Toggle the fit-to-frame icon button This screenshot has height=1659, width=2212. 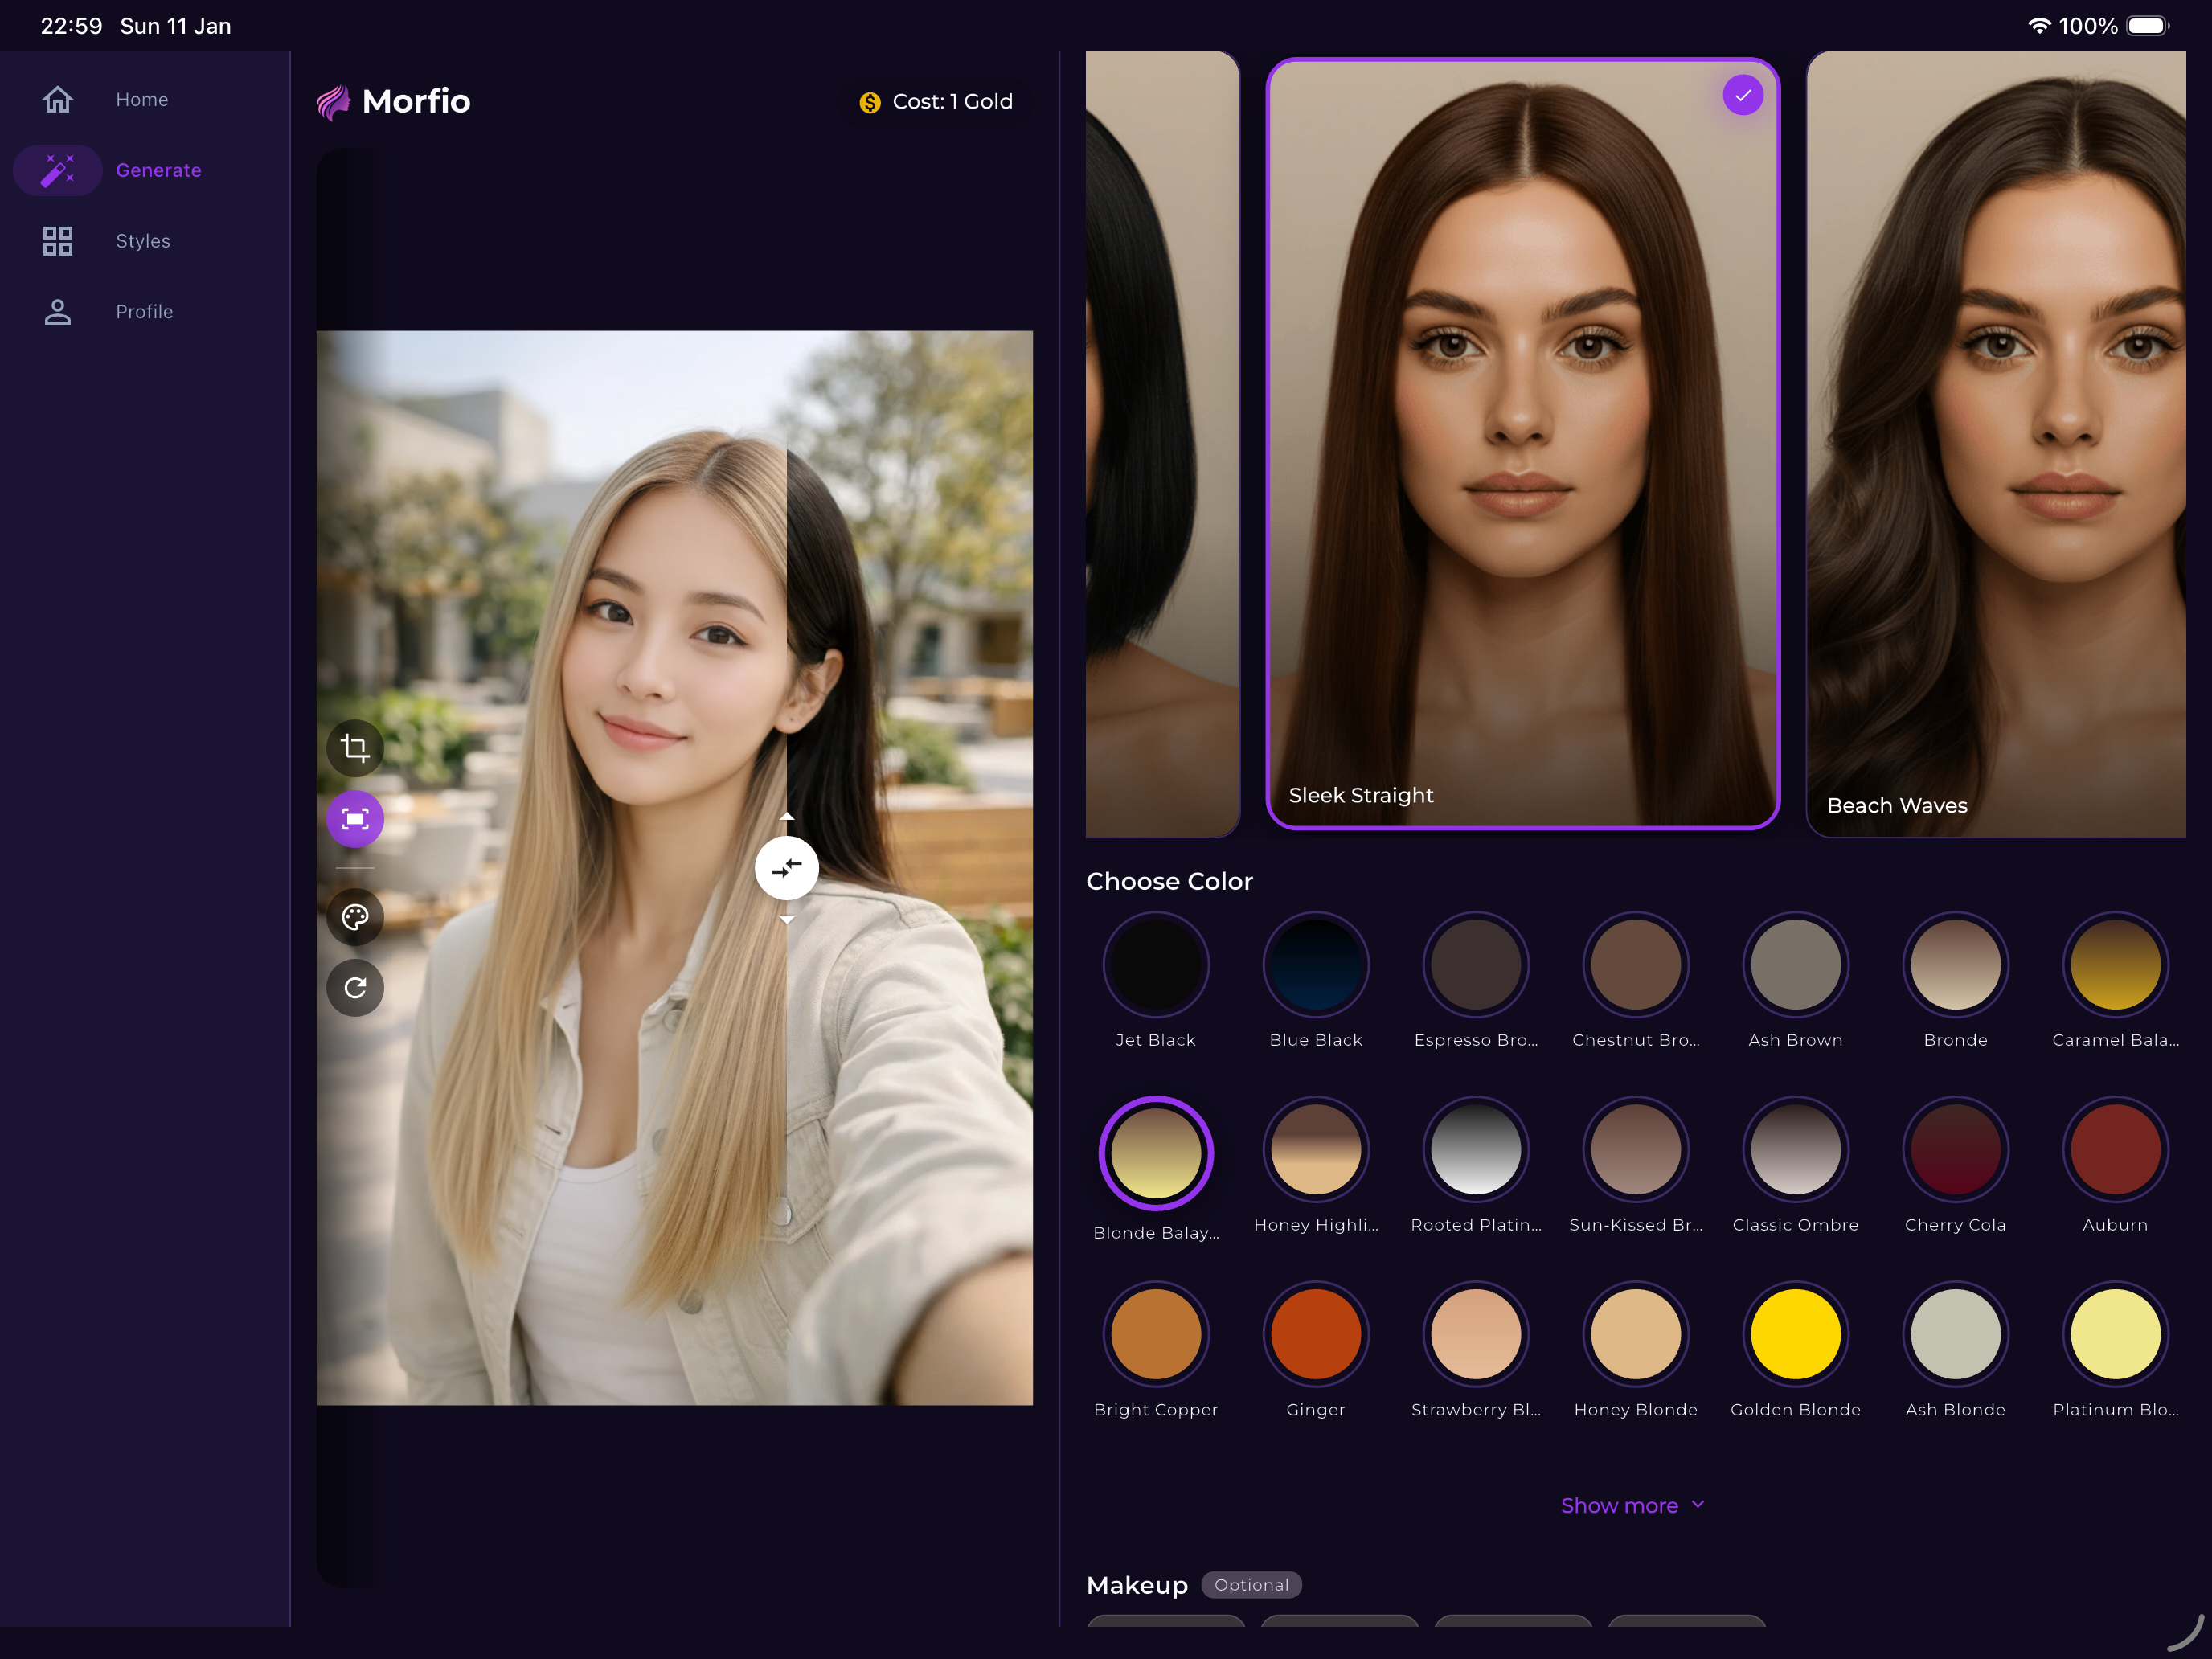coord(355,819)
